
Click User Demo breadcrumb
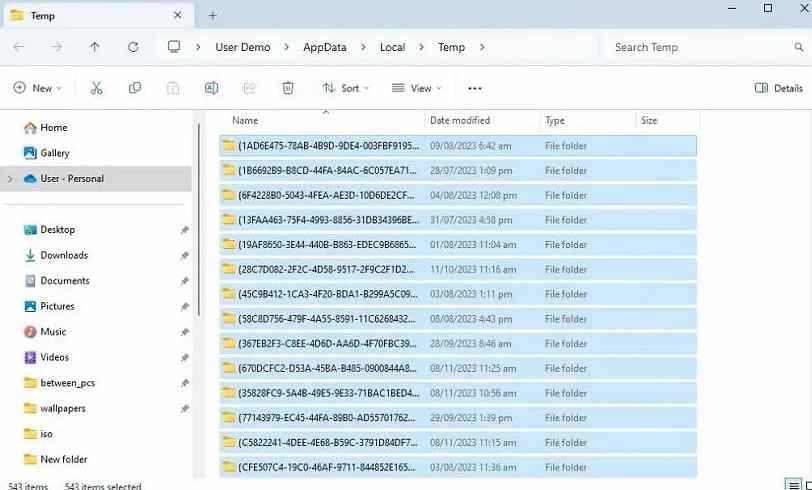[x=243, y=47]
